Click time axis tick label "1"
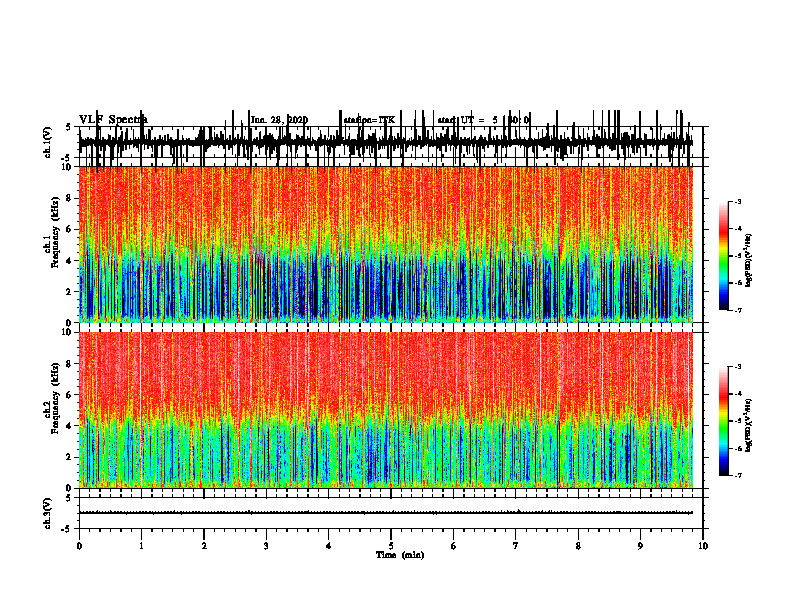Screen dimensions: 792x612 tap(141, 546)
